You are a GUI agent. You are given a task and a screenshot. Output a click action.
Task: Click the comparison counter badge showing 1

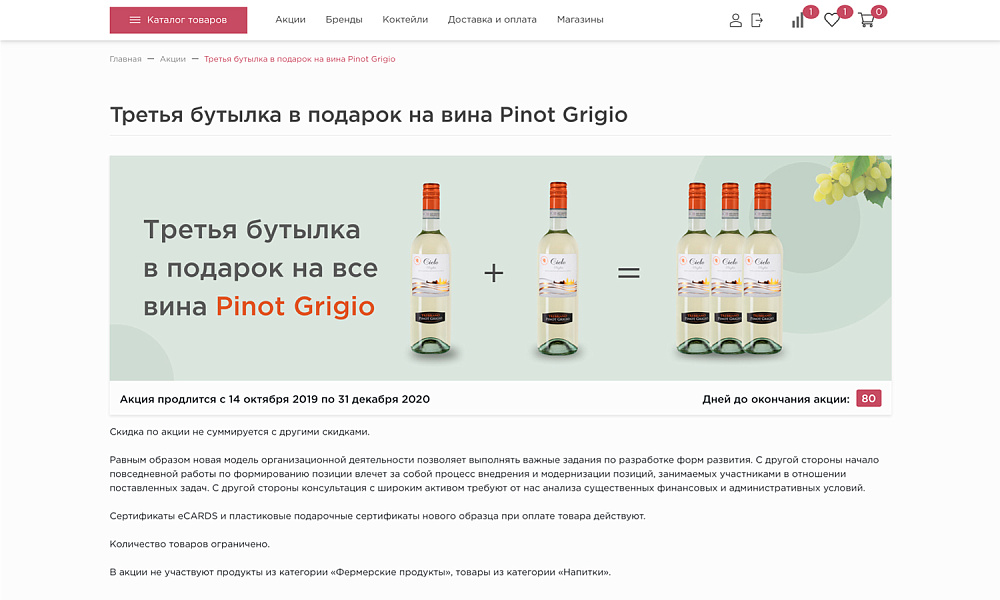[x=809, y=10]
